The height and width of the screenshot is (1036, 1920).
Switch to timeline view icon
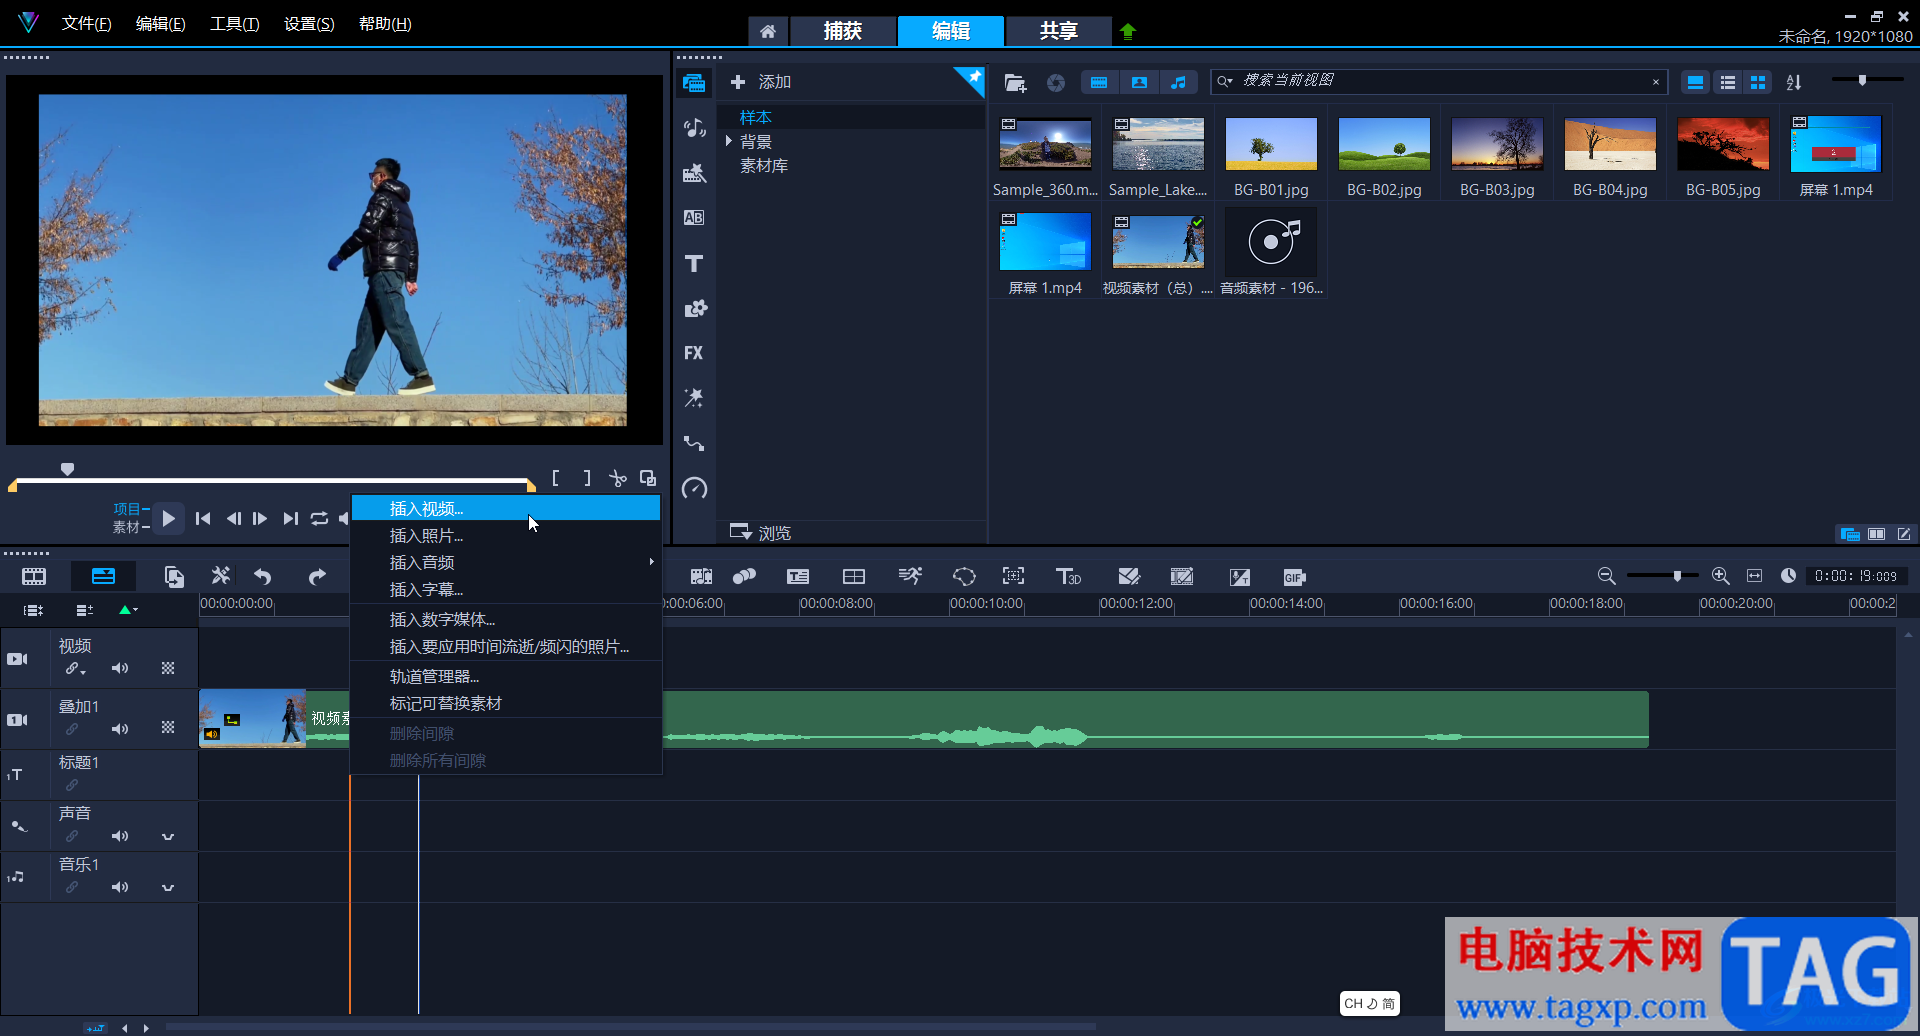tap(103, 577)
